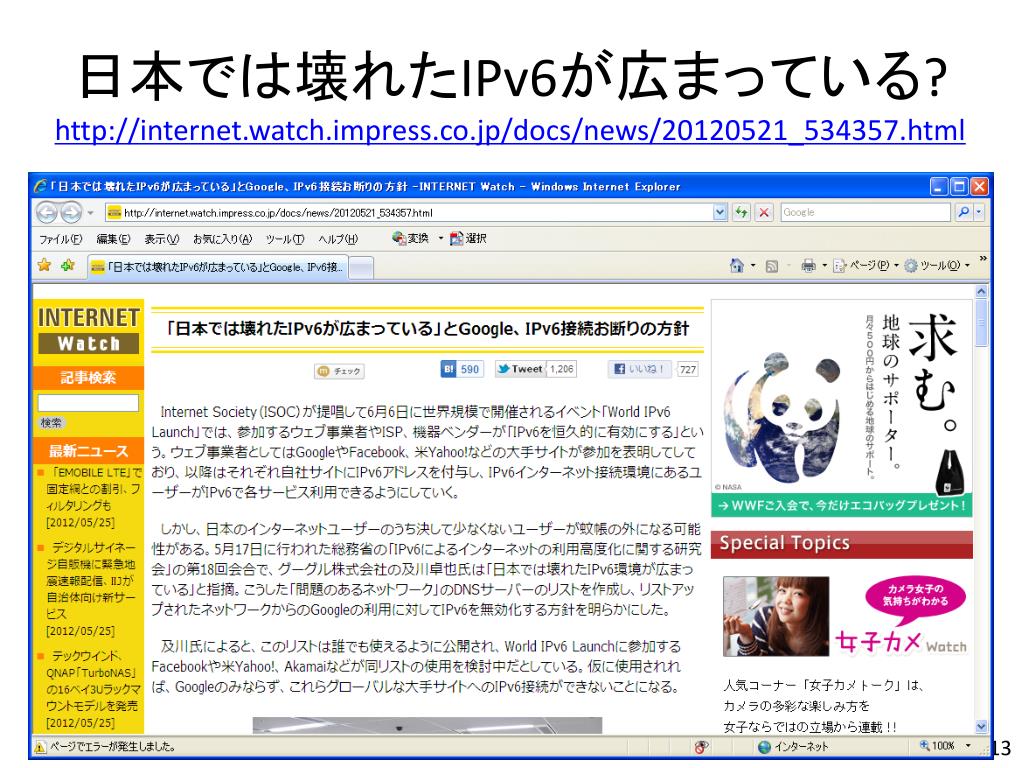The image size is (1024, 768).
Task: Click the 100% zoom level button
Action: [x=937, y=746]
